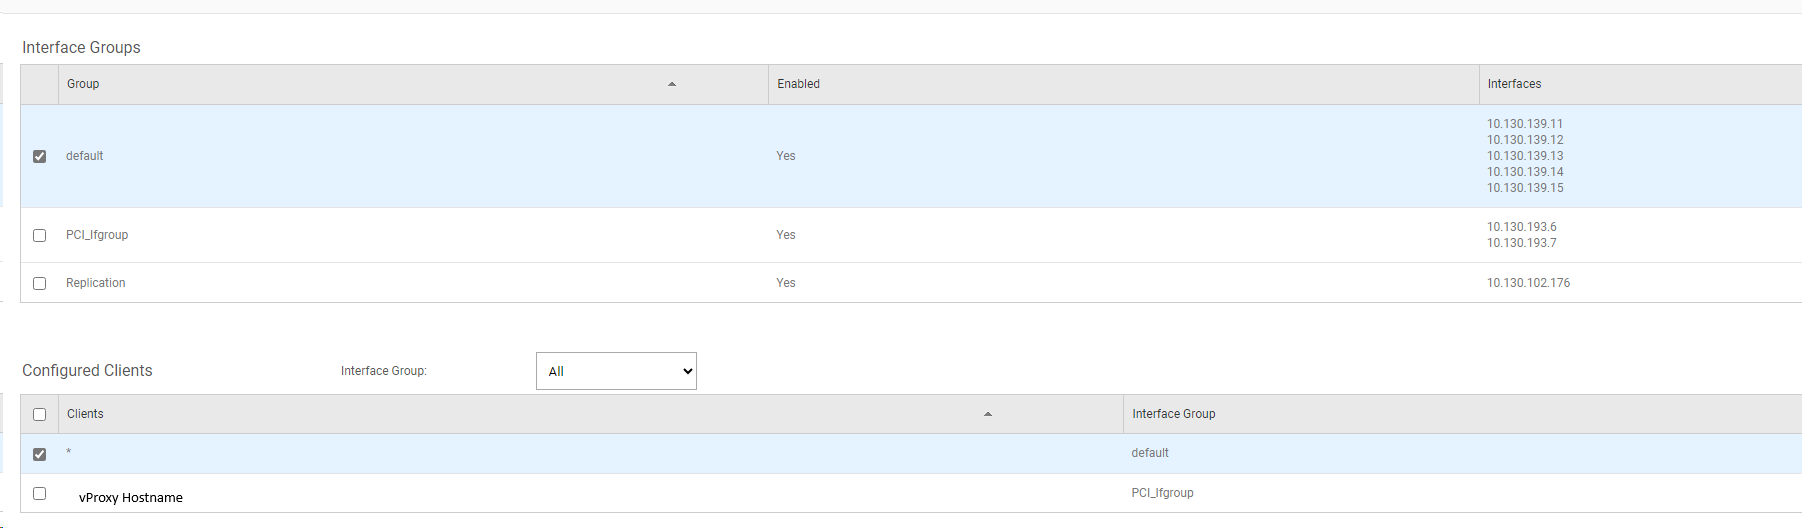
Task: Click the PCI_Ifgroup group name
Action: [x=97, y=235]
